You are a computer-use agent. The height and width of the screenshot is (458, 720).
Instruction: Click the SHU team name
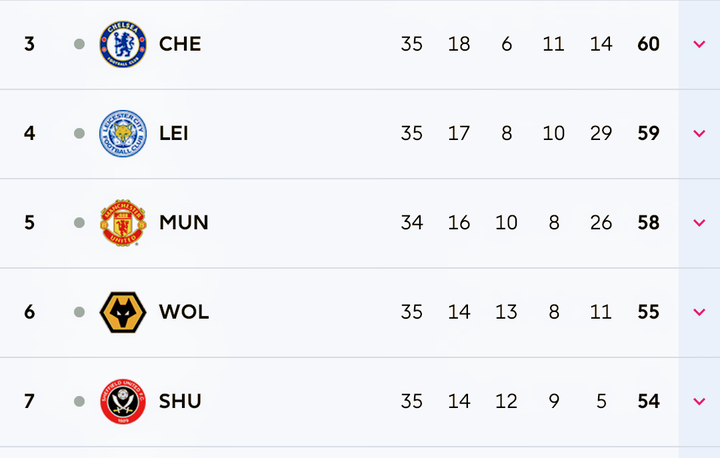tap(180, 401)
